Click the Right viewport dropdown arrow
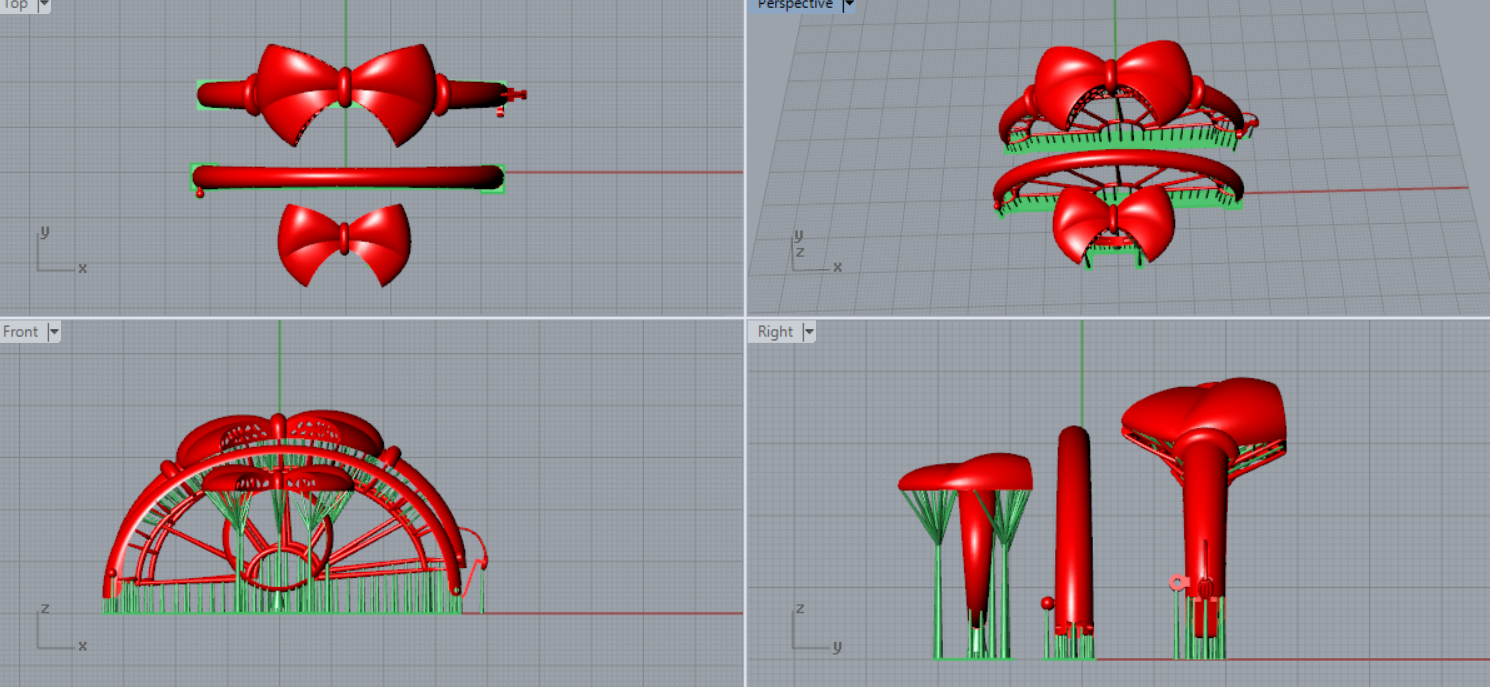The height and width of the screenshot is (687, 1490). [808, 332]
